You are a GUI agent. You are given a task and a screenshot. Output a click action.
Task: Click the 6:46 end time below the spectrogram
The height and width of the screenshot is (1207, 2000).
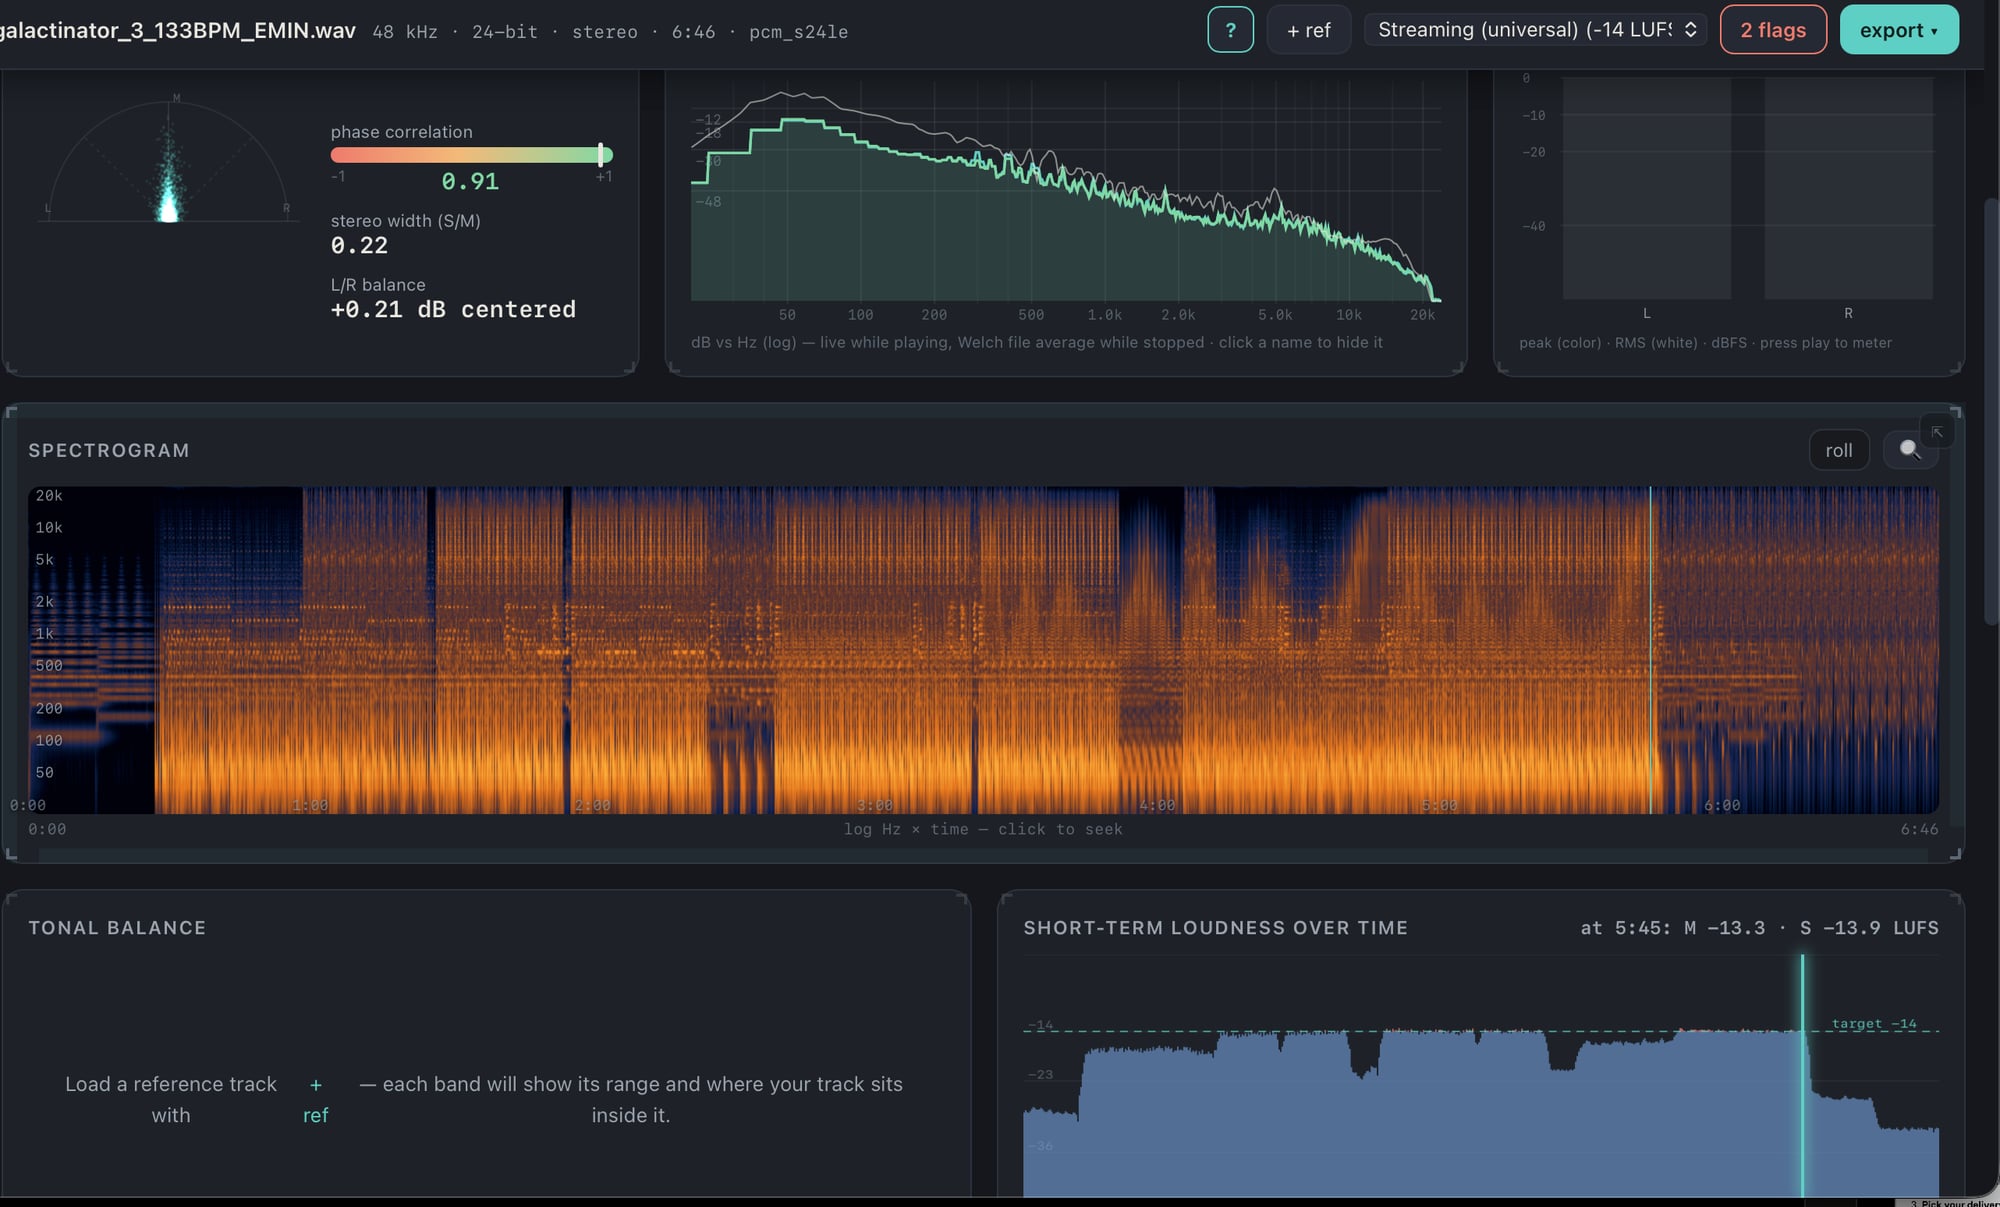tap(1919, 829)
